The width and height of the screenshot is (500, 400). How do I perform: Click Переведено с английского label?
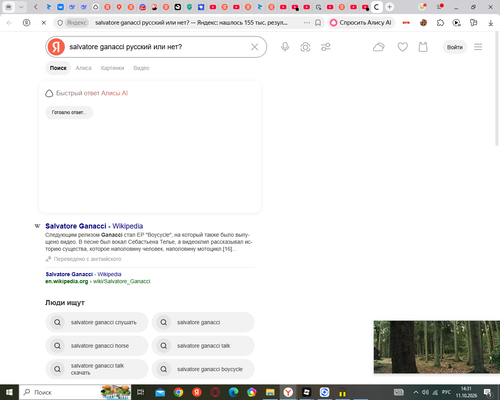87,259
